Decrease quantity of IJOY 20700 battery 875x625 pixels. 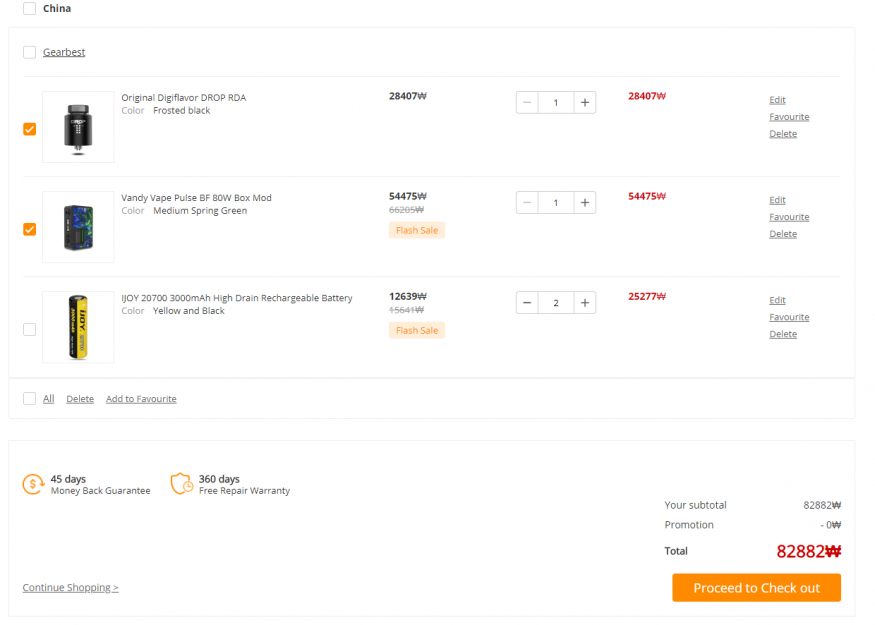click(527, 303)
